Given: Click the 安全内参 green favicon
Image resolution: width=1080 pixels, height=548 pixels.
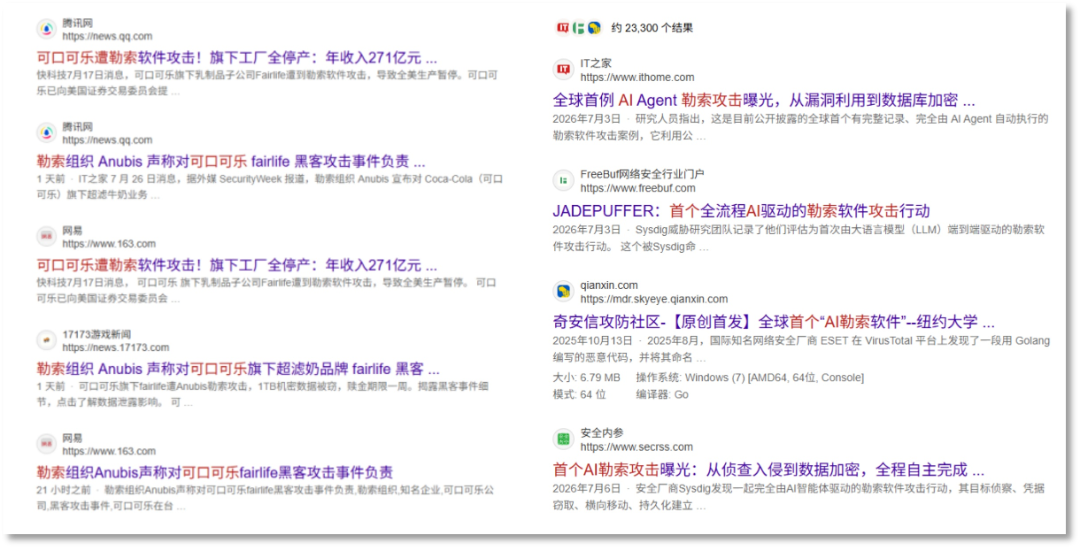Looking at the screenshot, I should click(x=564, y=439).
